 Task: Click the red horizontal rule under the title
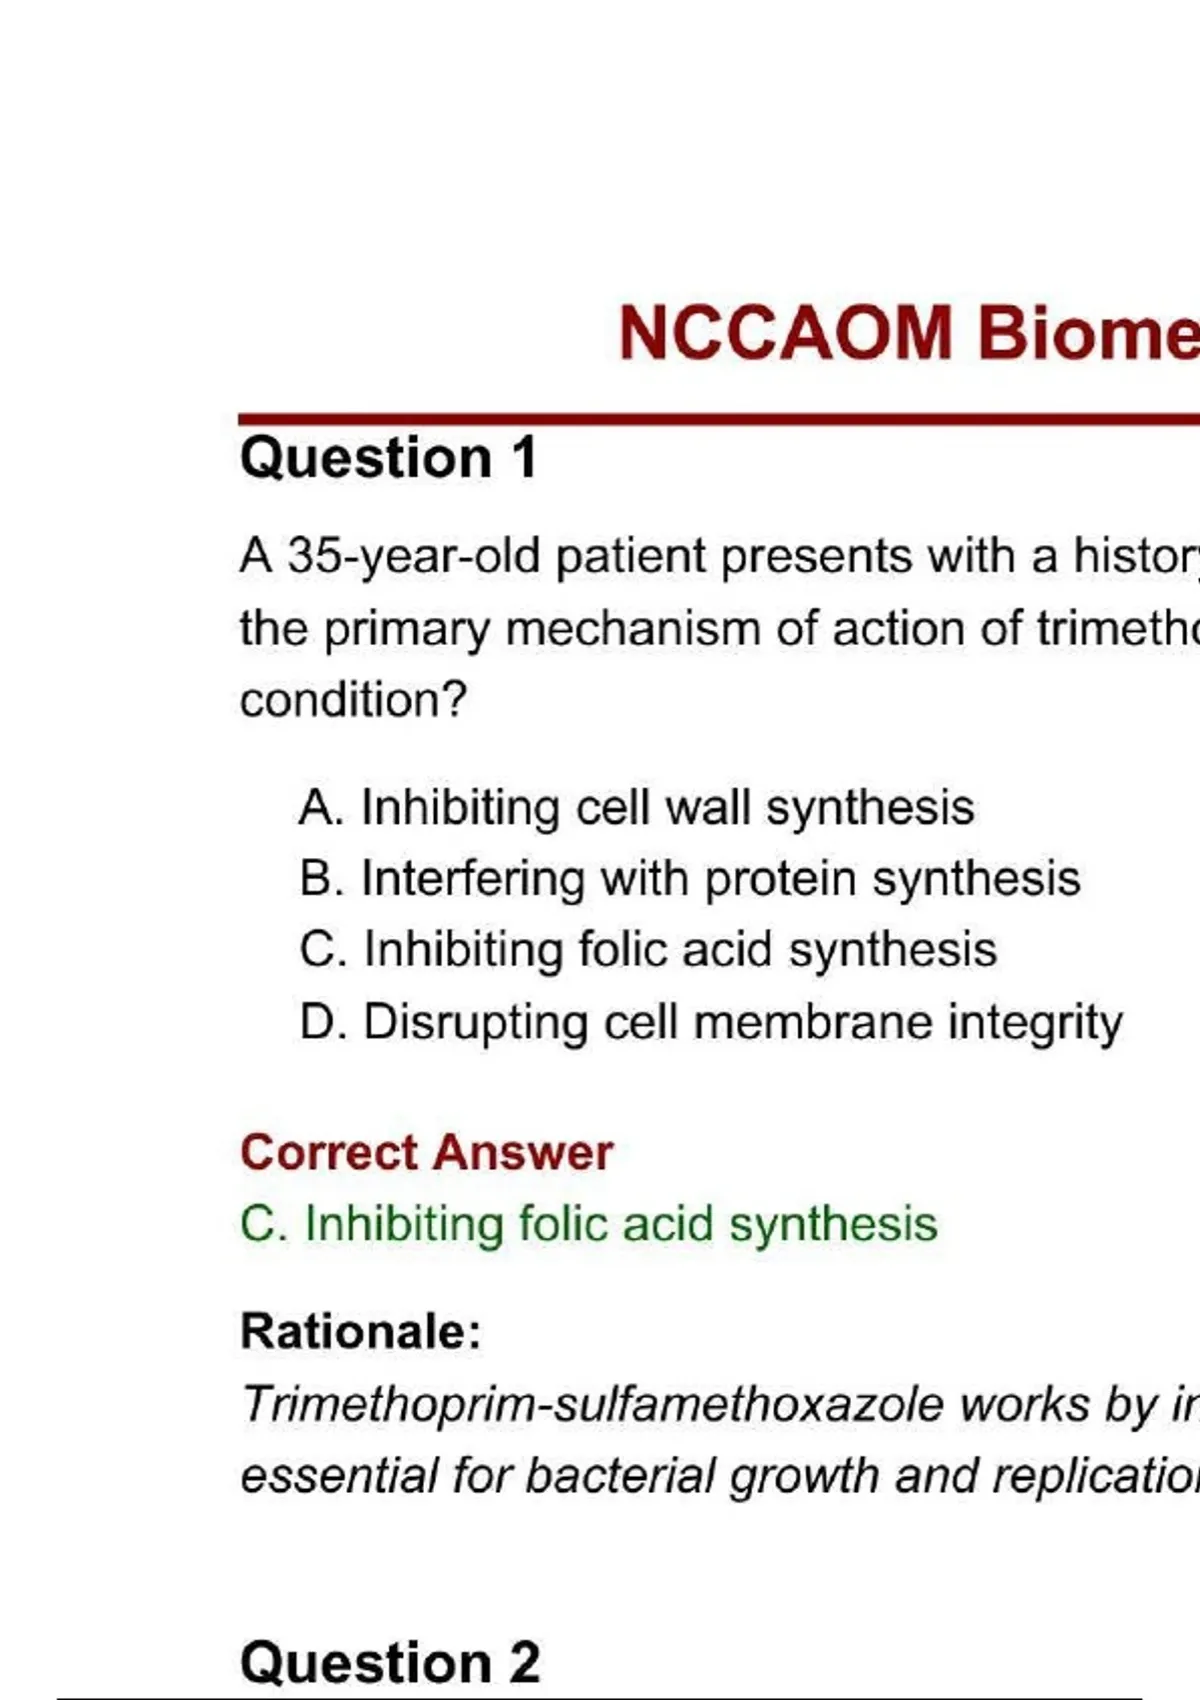tap(718, 420)
